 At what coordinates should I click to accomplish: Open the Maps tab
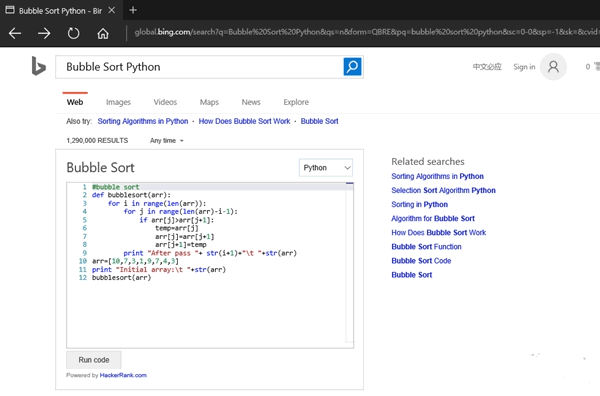pos(209,102)
